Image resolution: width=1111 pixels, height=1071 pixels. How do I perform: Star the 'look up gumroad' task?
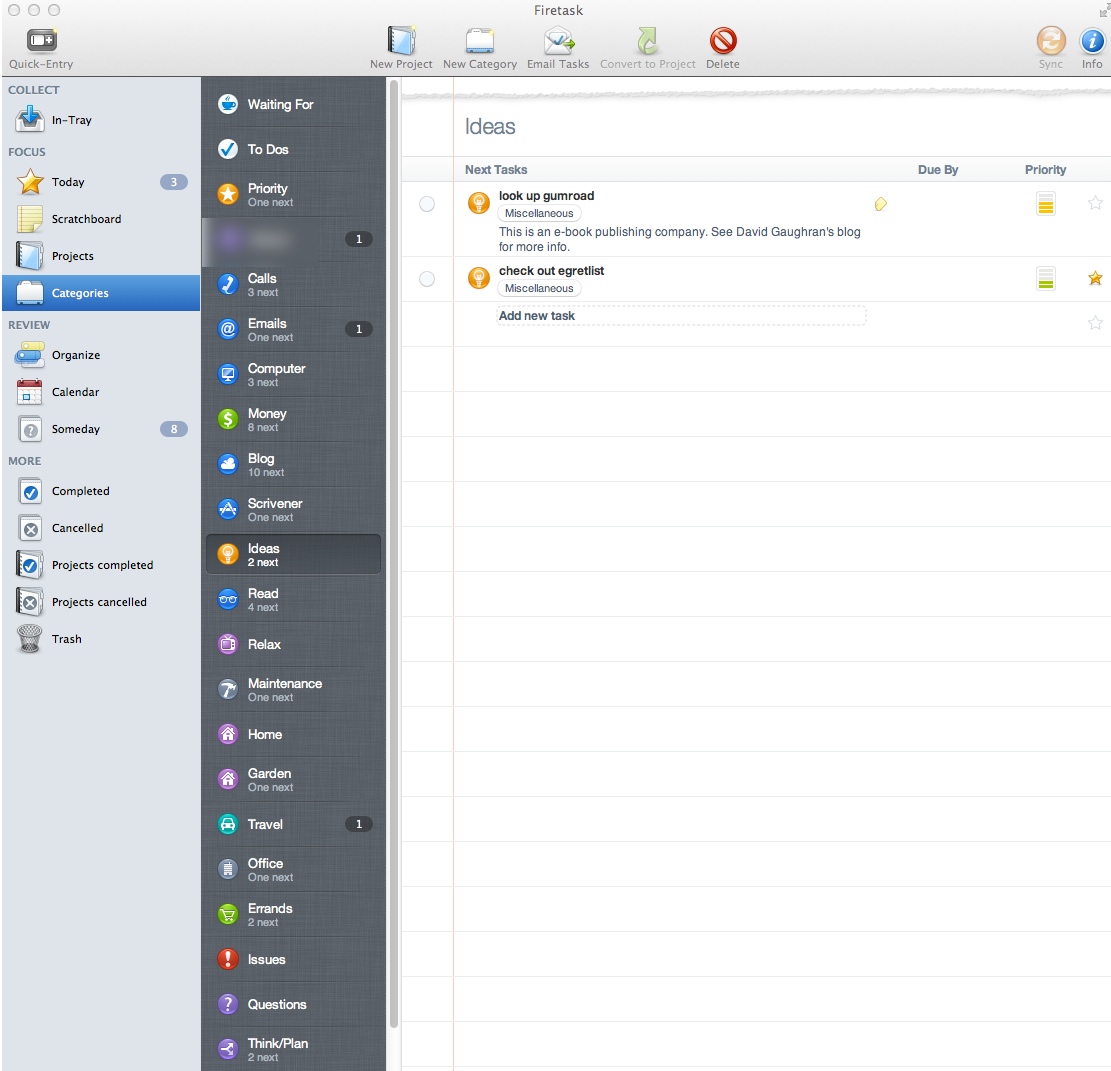(1095, 204)
